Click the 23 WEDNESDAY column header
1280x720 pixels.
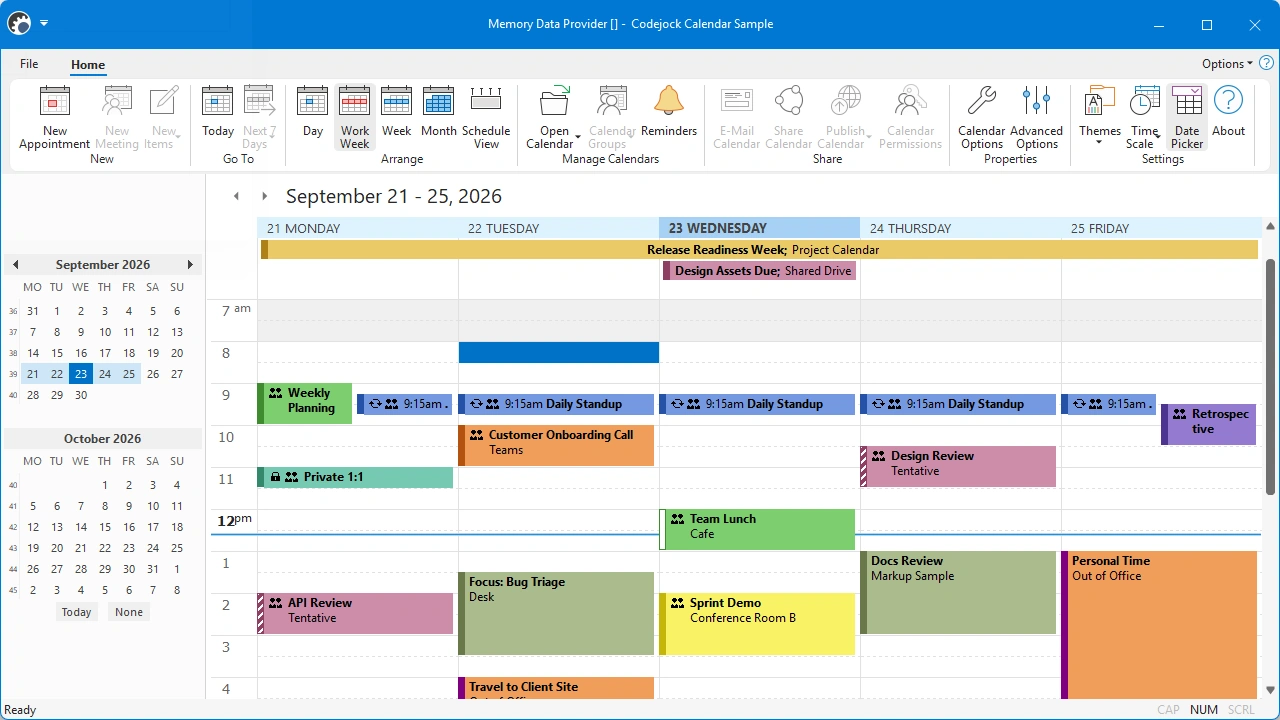click(x=759, y=228)
